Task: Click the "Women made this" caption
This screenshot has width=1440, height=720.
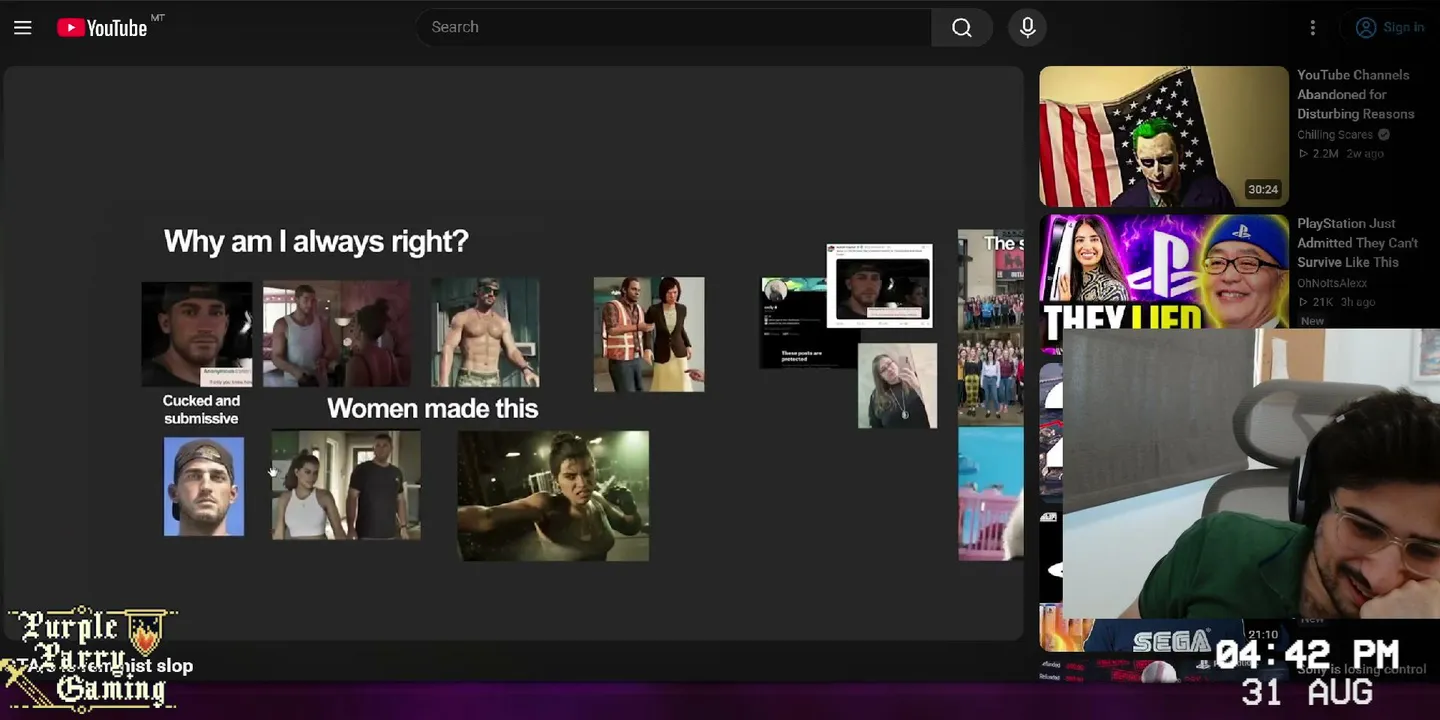Action: 433,408
